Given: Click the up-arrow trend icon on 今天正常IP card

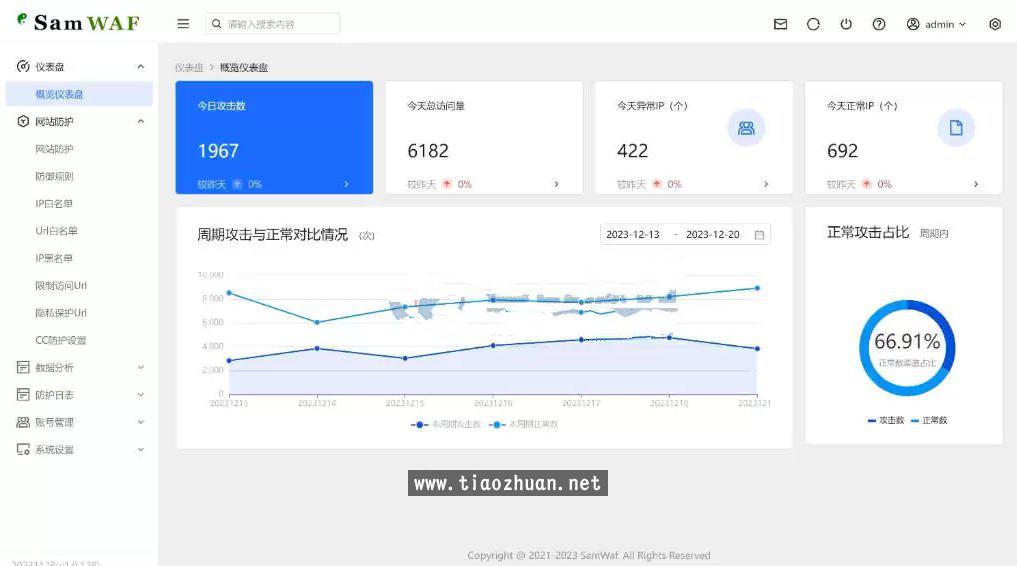Looking at the screenshot, I should click(867, 184).
